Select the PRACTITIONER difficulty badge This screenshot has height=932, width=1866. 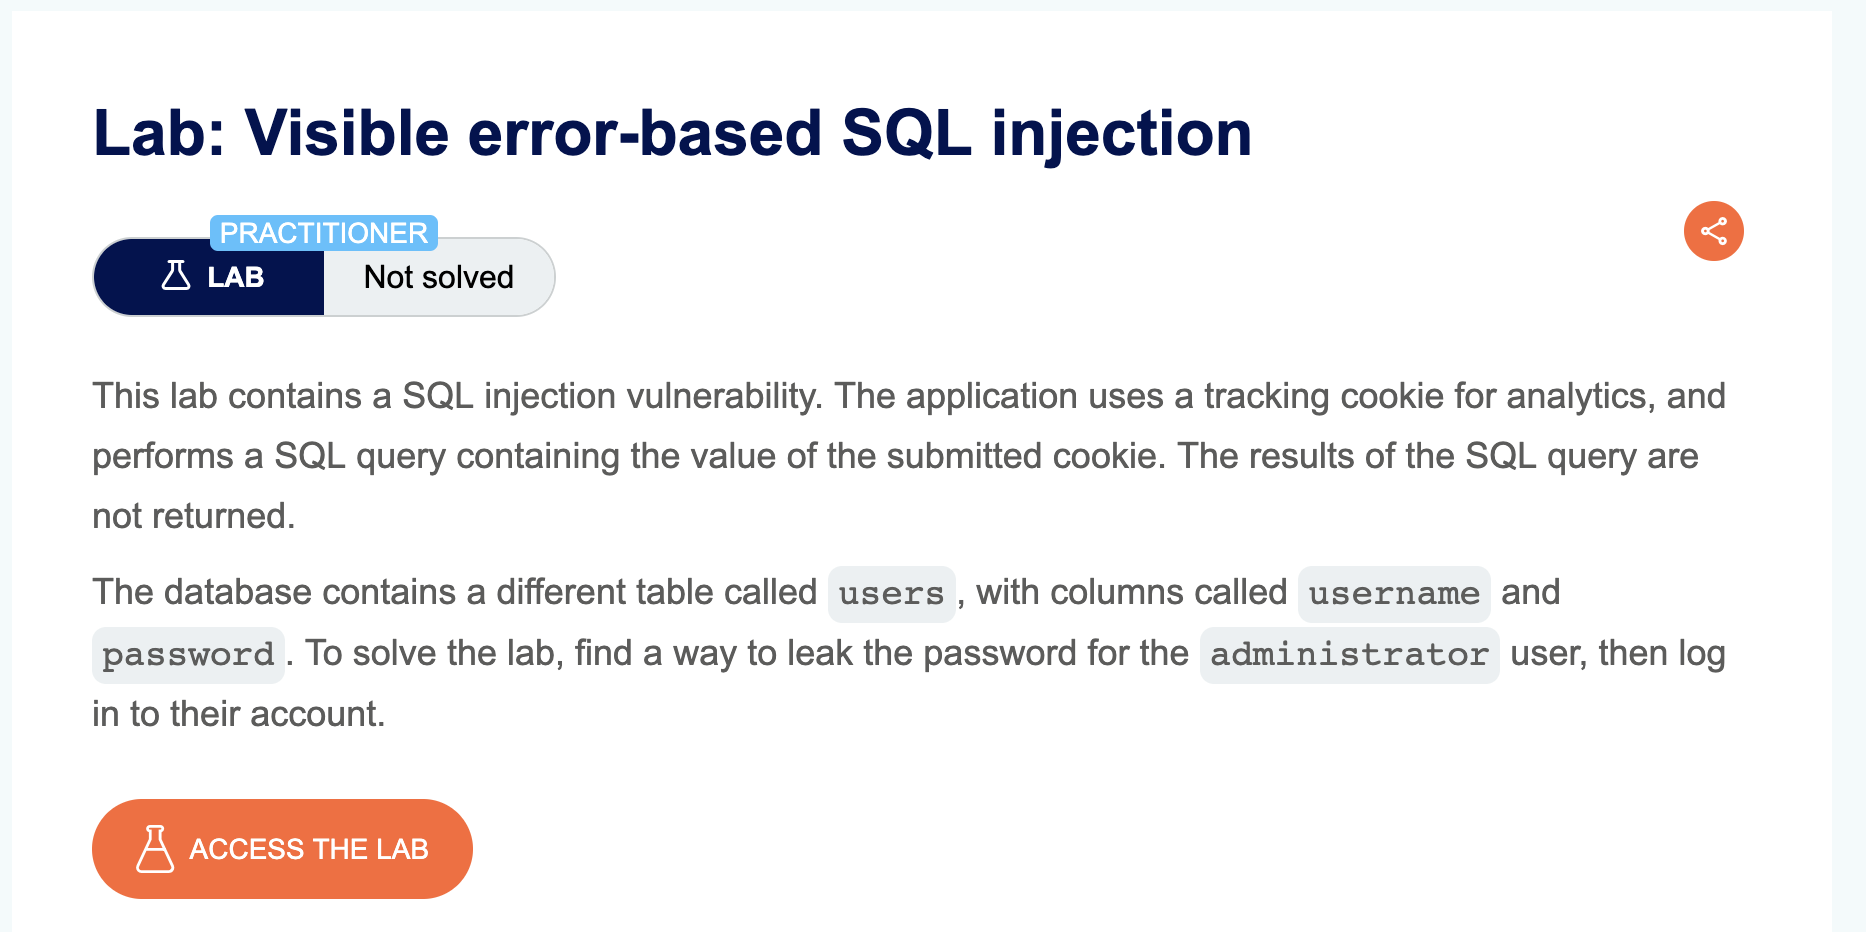324,233
